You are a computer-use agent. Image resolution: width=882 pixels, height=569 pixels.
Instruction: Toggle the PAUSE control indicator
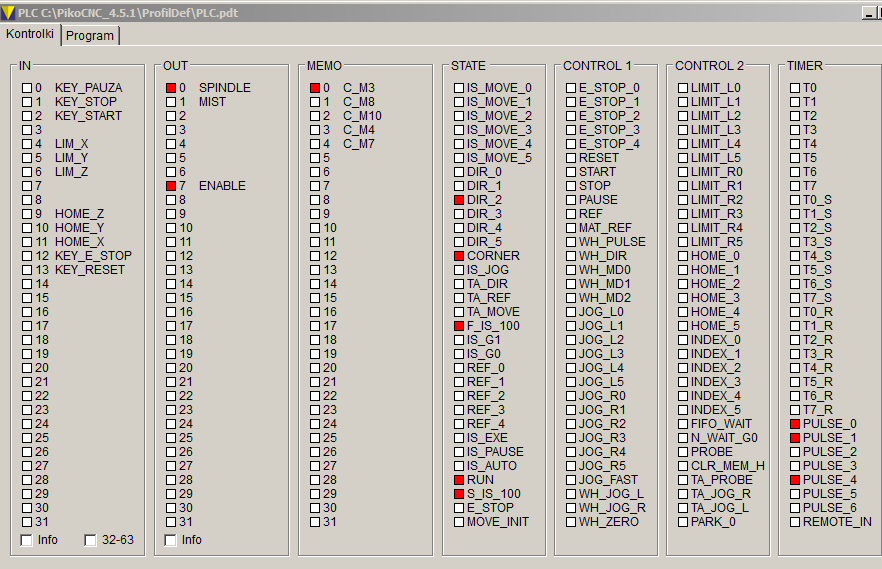coord(571,200)
